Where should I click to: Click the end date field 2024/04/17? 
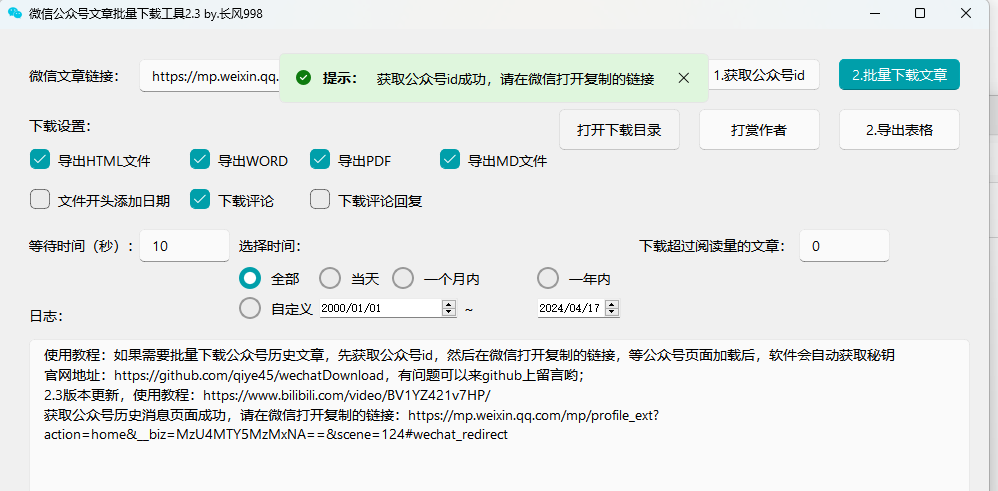coord(572,308)
